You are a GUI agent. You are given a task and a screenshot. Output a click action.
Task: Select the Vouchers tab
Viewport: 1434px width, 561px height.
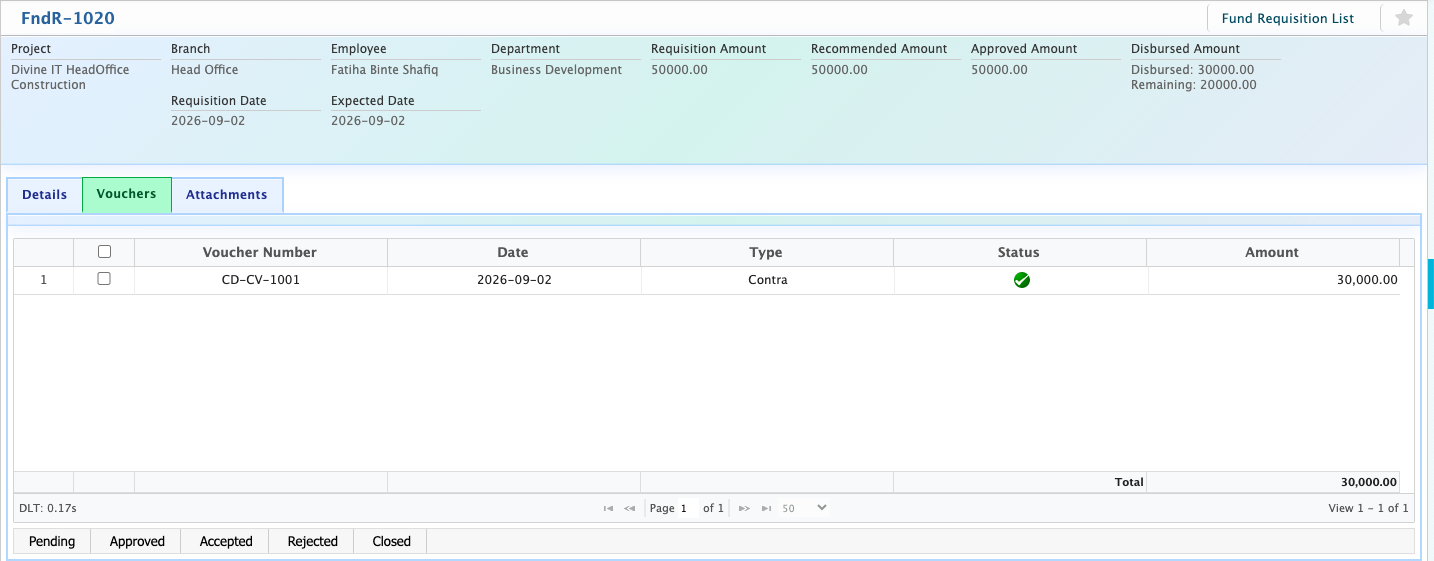127,194
